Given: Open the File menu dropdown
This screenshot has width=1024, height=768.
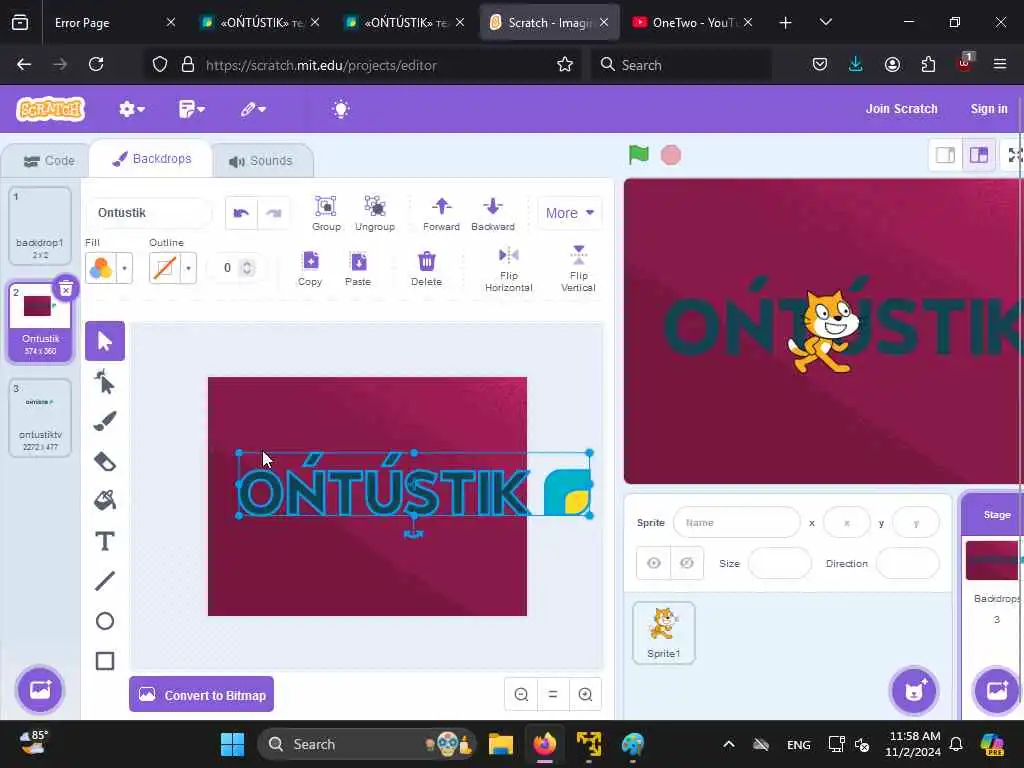Looking at the screenshot, I should click(x=191, y=109).
